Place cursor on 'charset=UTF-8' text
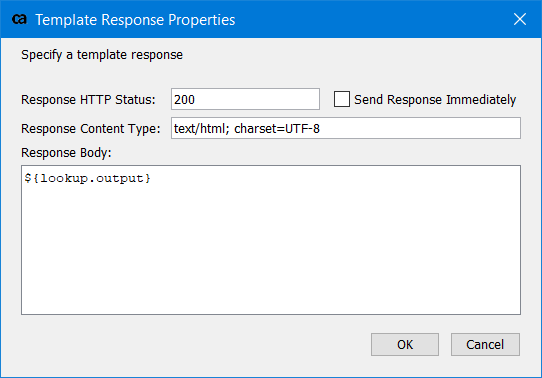 (x=277, y=129)
